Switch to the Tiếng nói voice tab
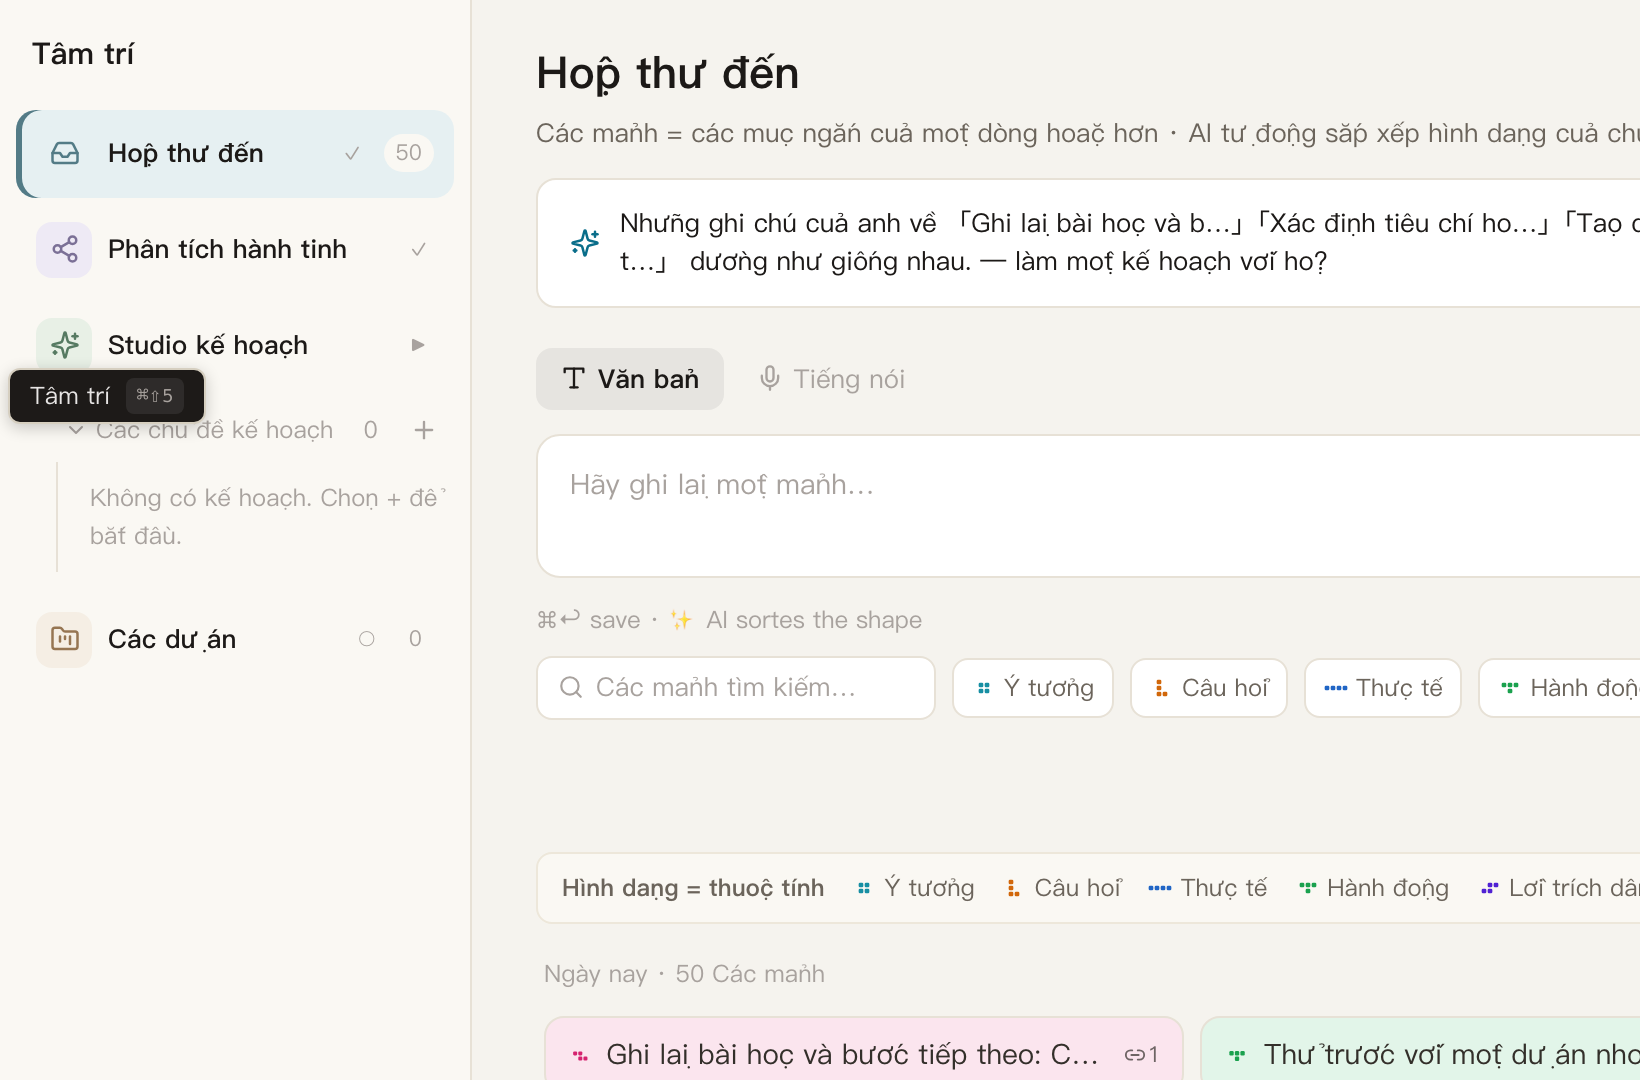1640x1080 pixels. tap(831, 379)
